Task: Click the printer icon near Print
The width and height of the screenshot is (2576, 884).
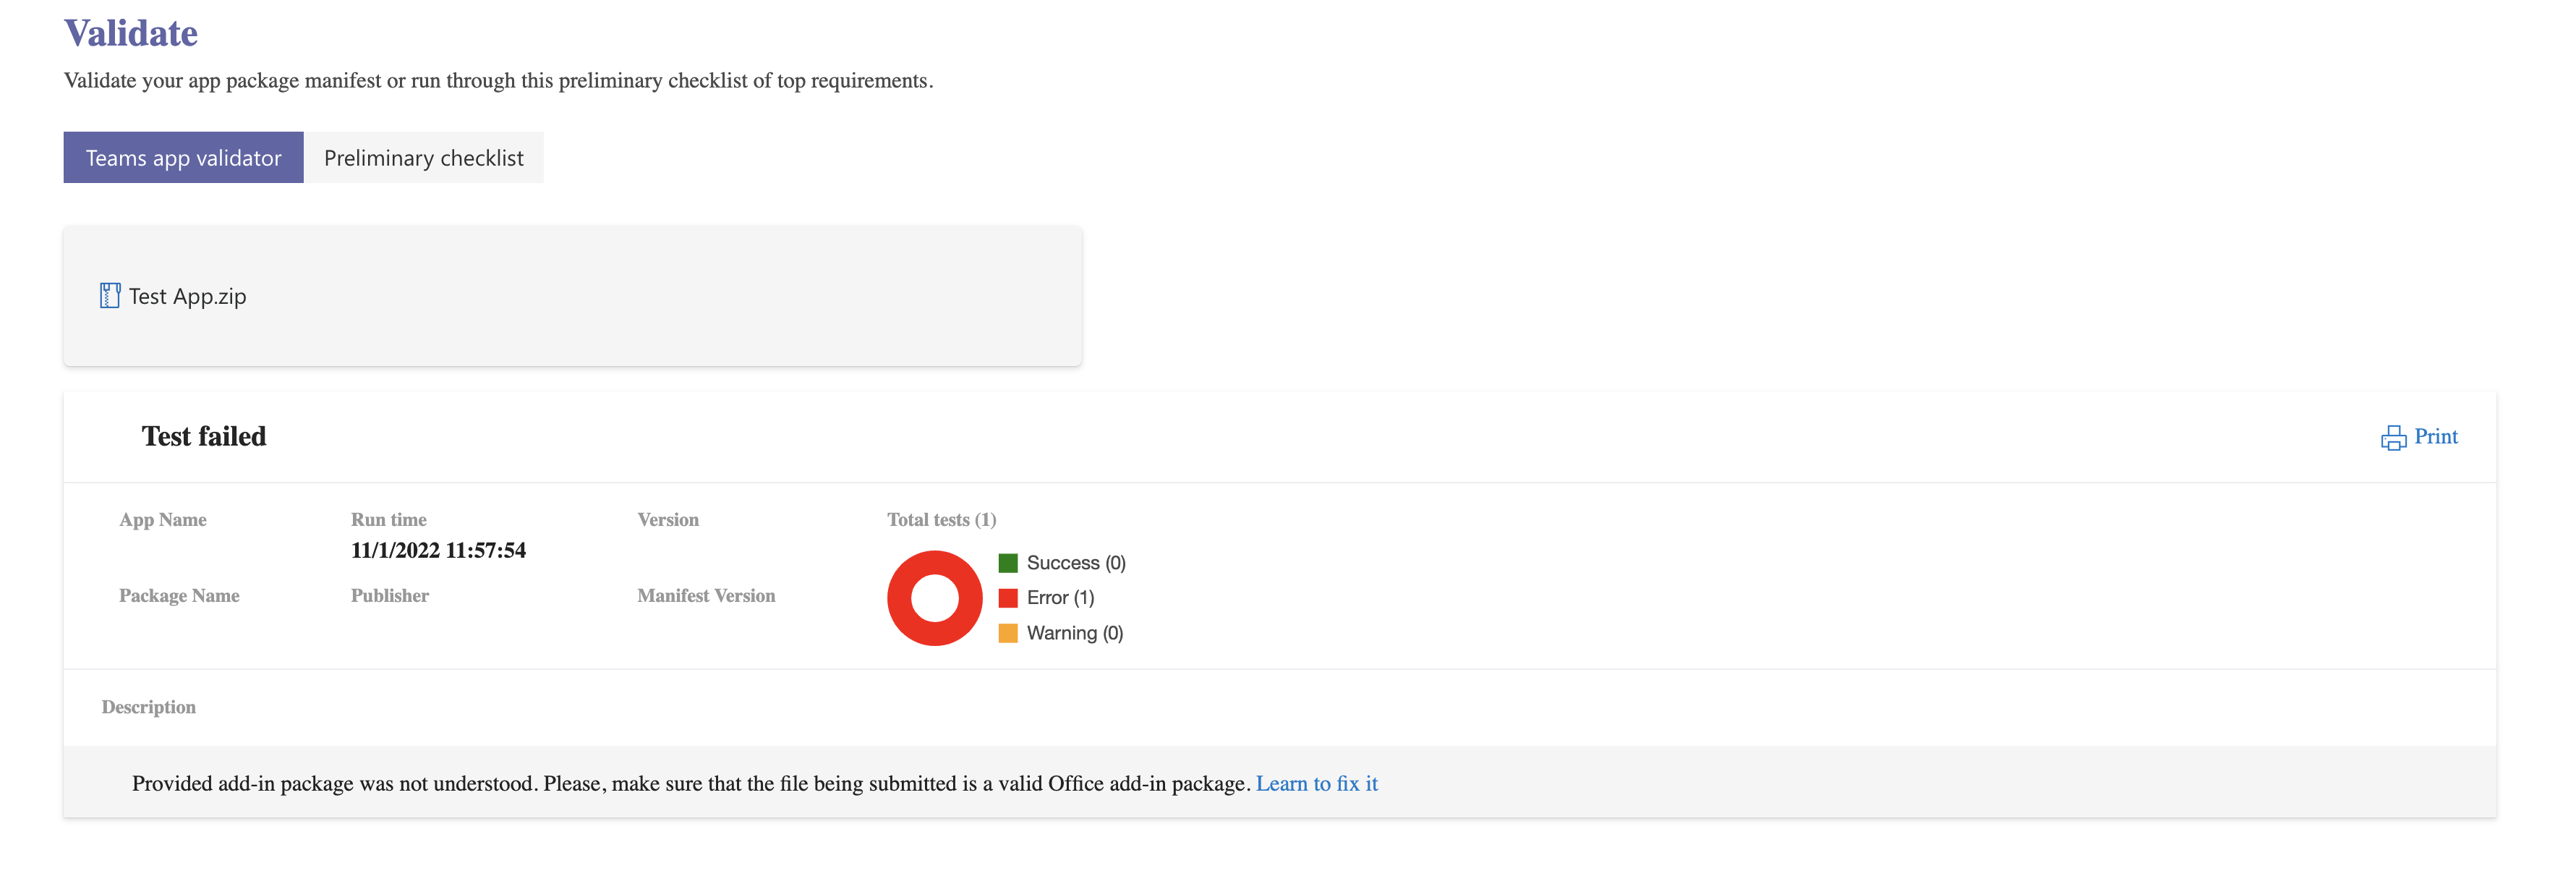Action: pyautogui.click(x=2392, y=437)
